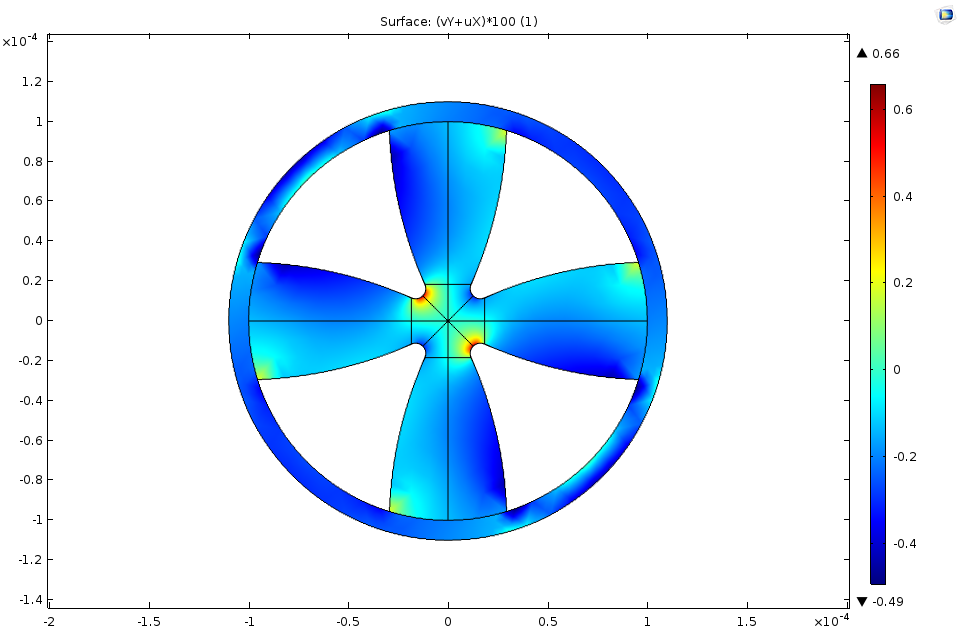Click the plot title 'Surface: (vY+uX)*100 (1)'
Viewport: 961px width, 631px height.
[x=465, y=21]
